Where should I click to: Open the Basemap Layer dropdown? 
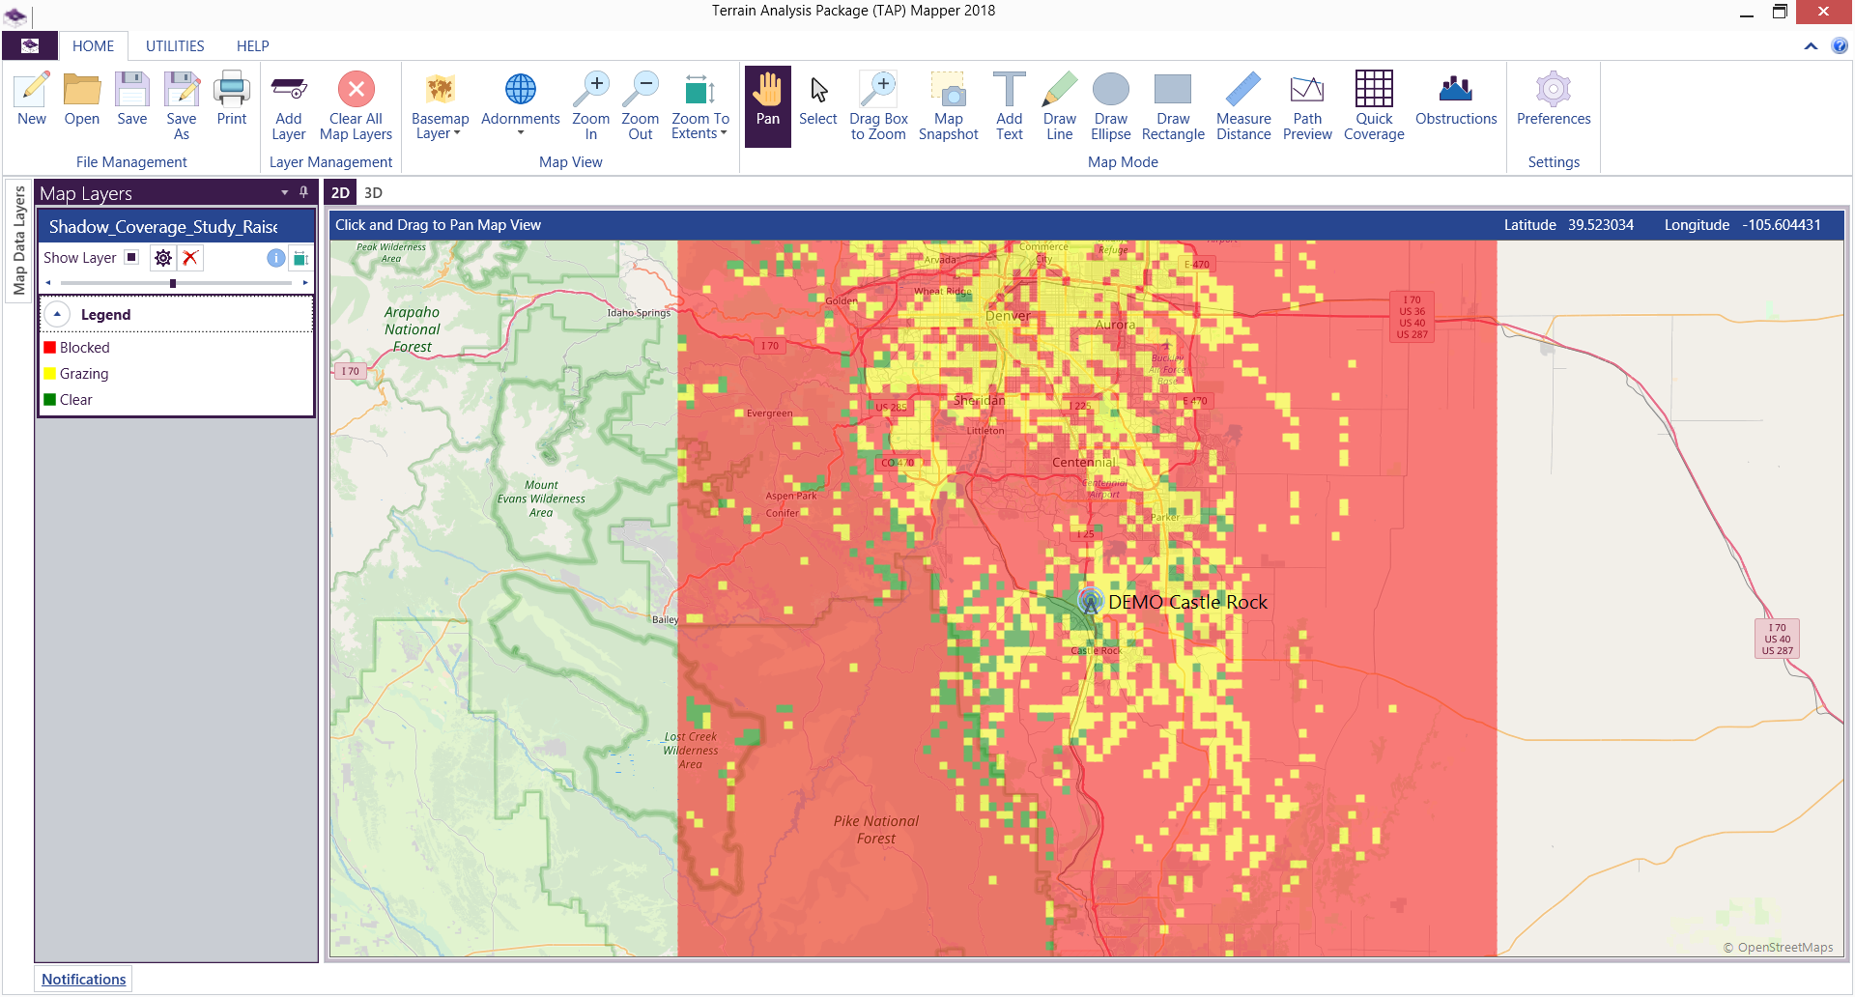click(x=440, y=106)
